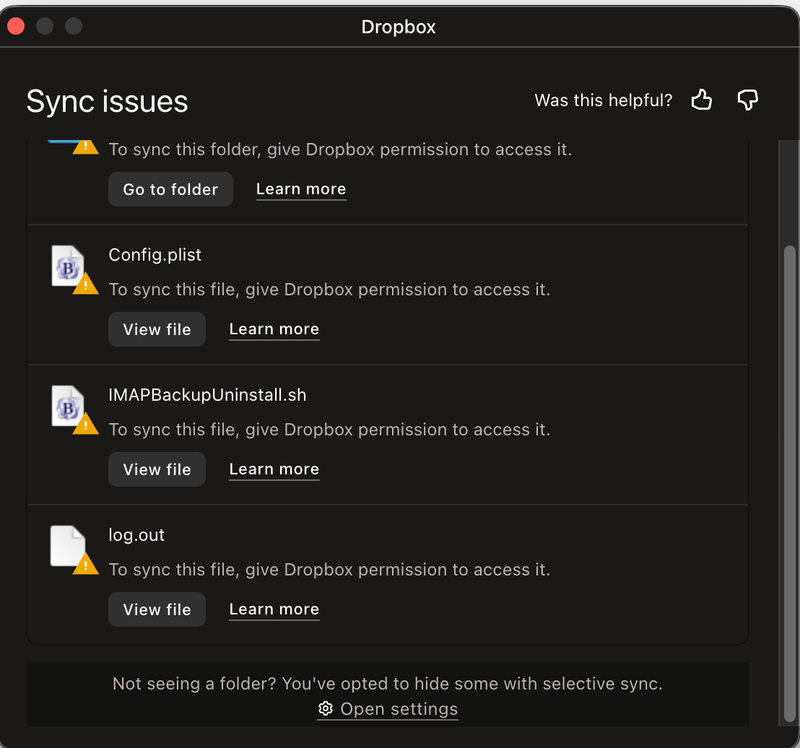The image size is (800, 748).
Task: Open Learn more link for Config.plist
Action: click(x=274, y=329)
